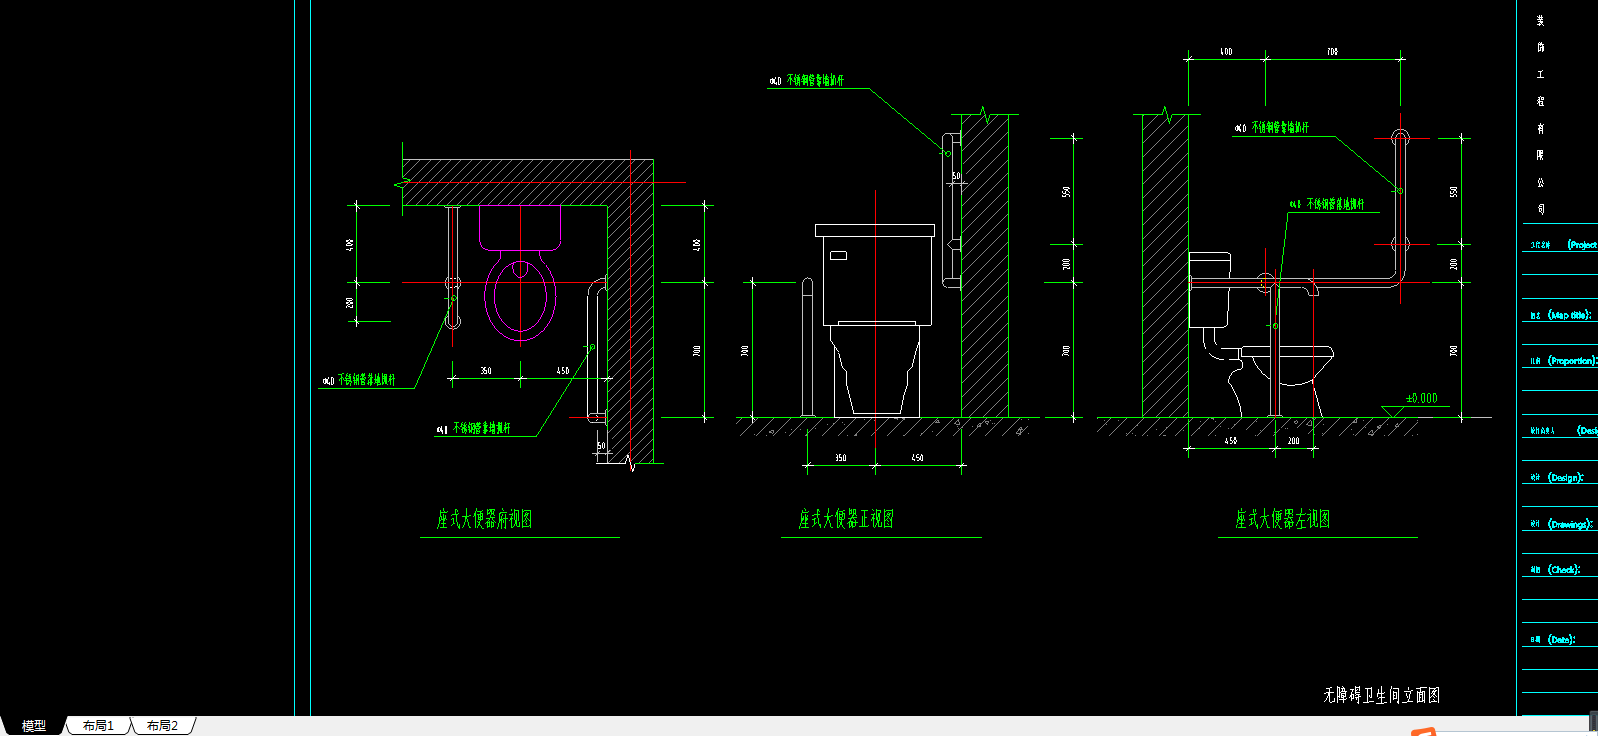
Task: Select the toilet bowl in the left view
Action: pos(1286,364)
